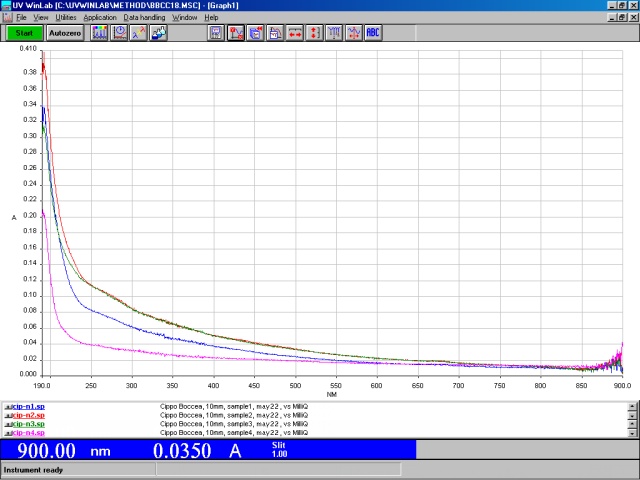Open the Window menu
Viewport: 640px width, 480px height.
(x=184, y=18)
